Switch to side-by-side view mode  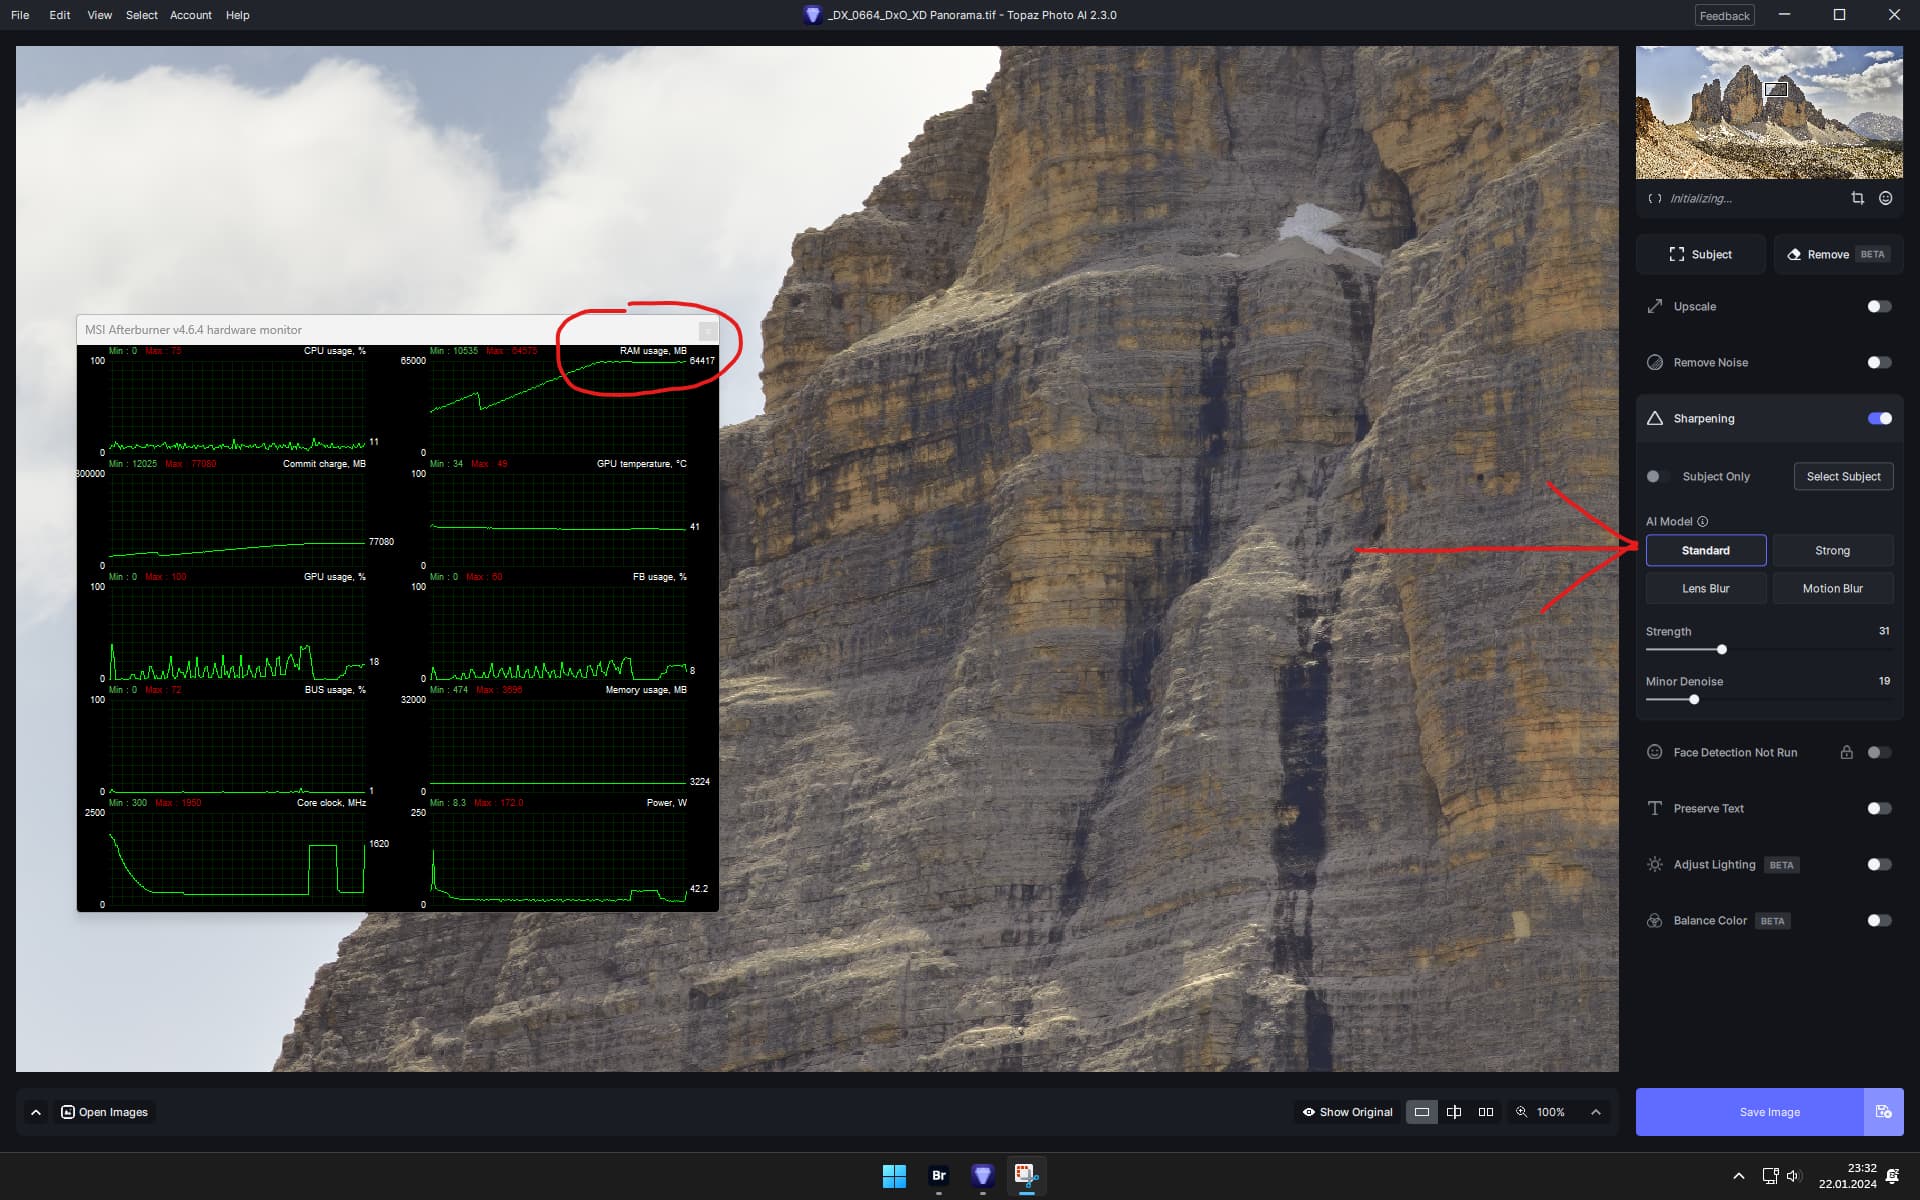click(x=1486, y=1112)
